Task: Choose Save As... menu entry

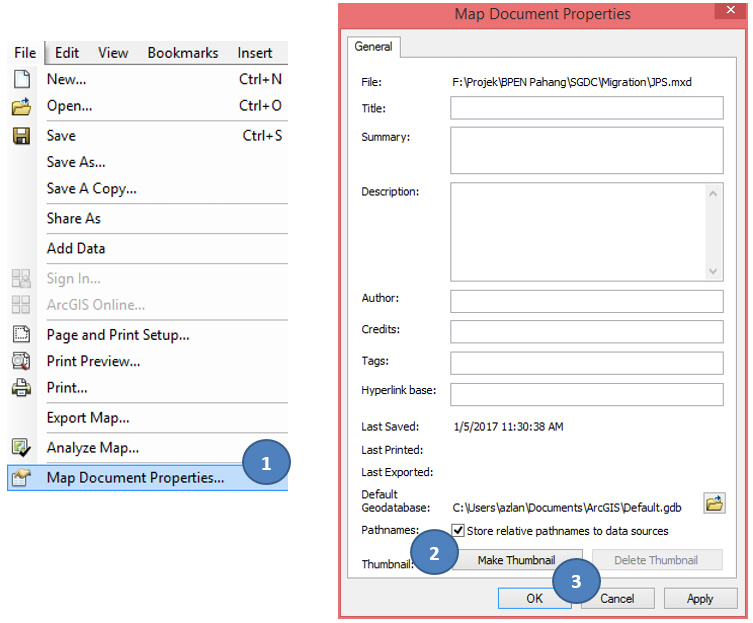Action: pos(147,162)
